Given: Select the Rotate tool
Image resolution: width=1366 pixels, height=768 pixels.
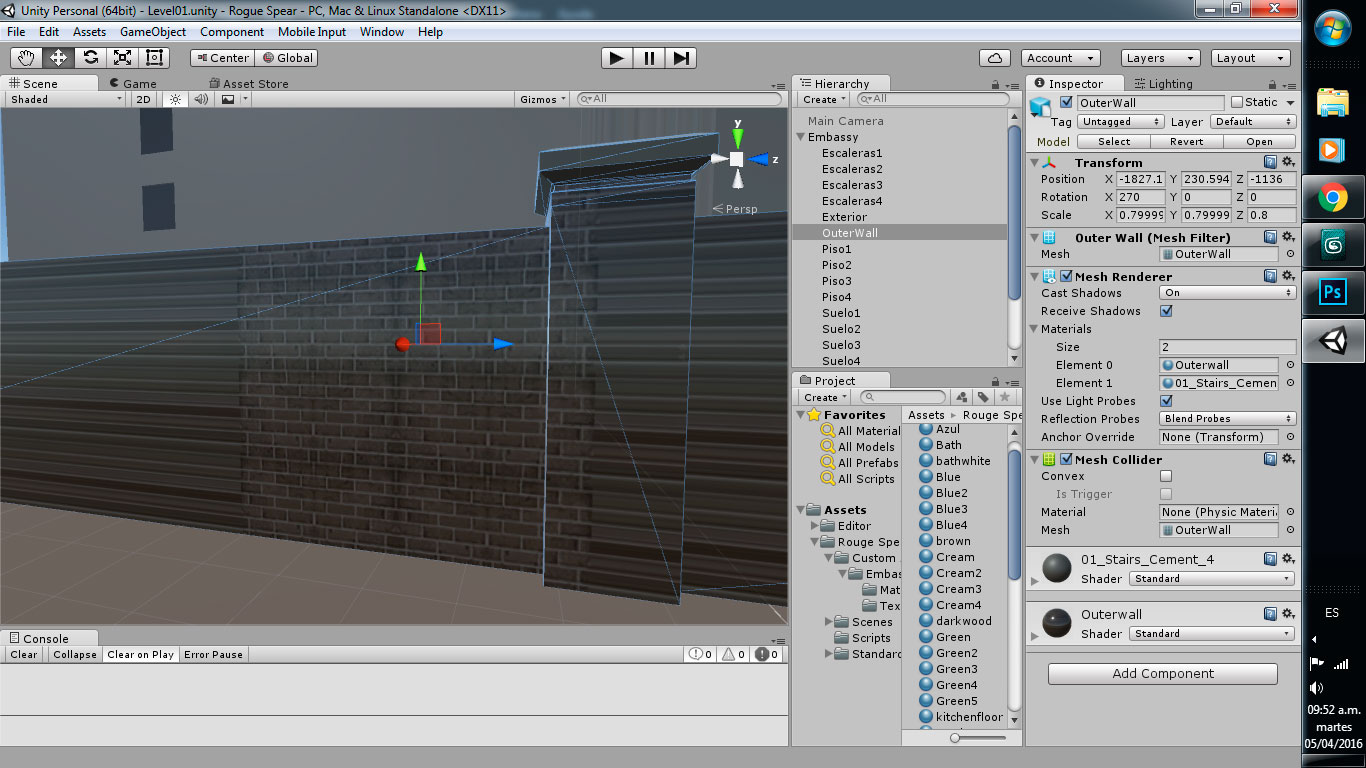Looking at the screenshot, I should (x=90, y=58).
